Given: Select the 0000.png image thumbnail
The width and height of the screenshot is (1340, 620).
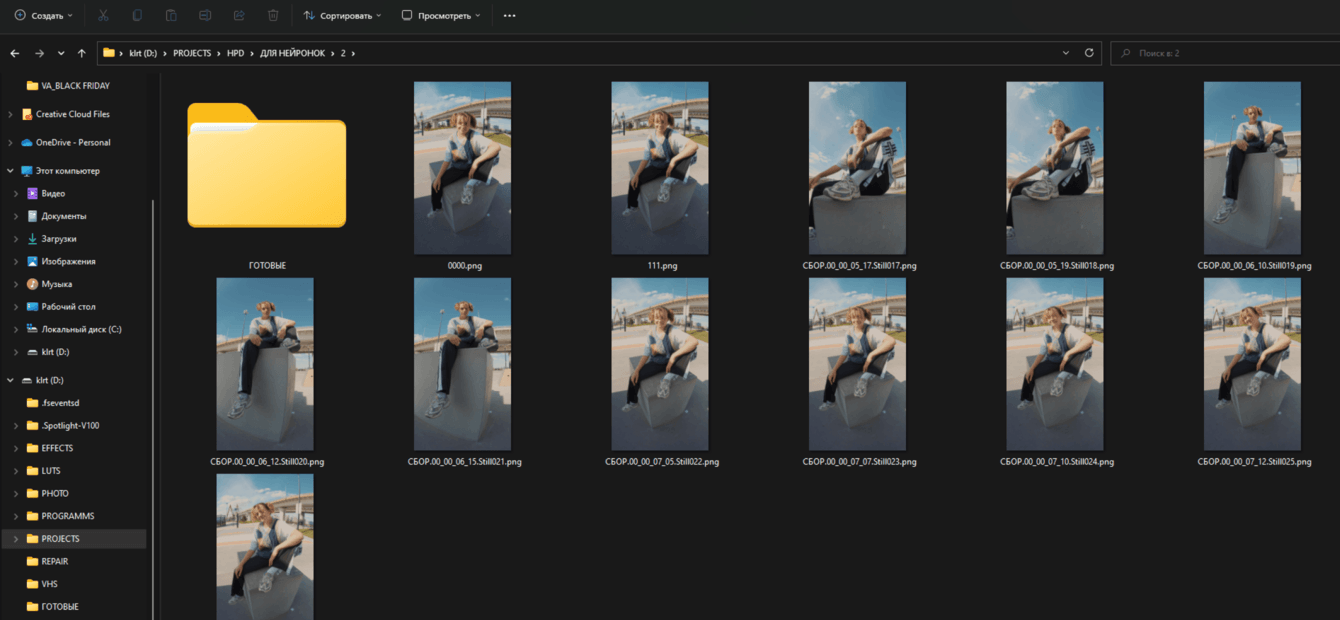Looking at the screenshot, I should point(462,168).
